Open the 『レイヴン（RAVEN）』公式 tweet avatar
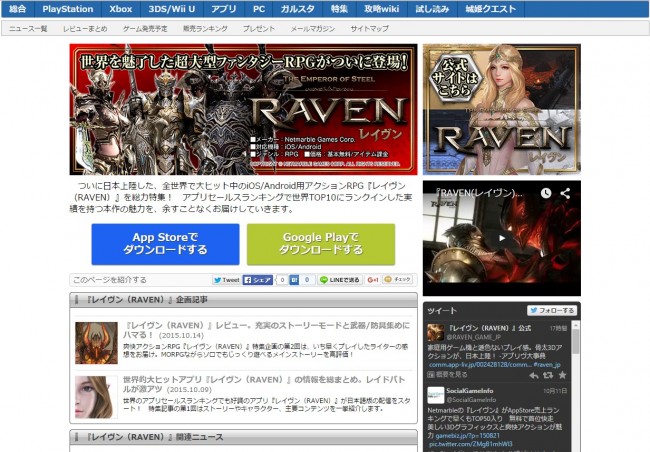Screen dimensions: 650x452 pos(436,333)
